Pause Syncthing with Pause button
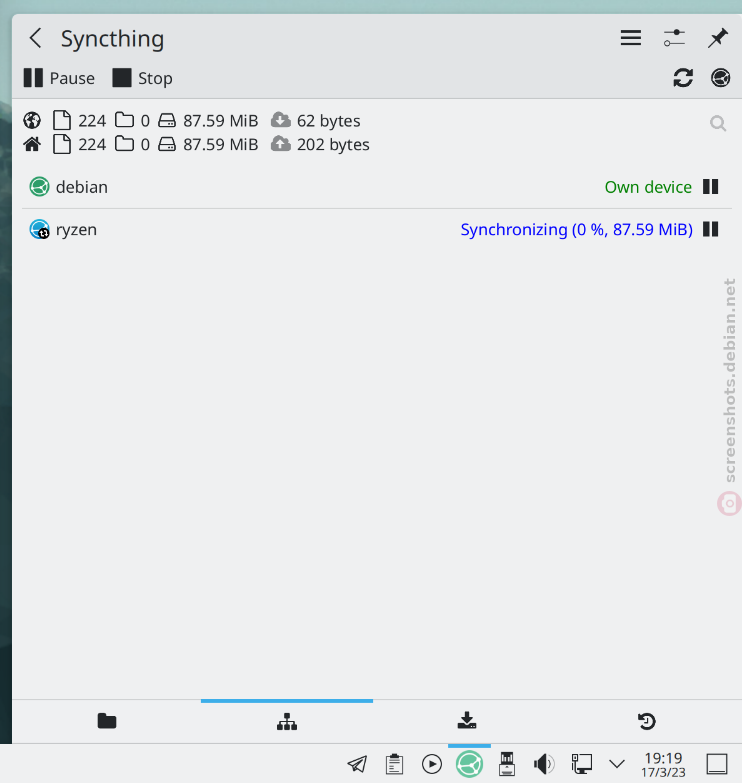742x783 pixels. [x=59, y=78]
